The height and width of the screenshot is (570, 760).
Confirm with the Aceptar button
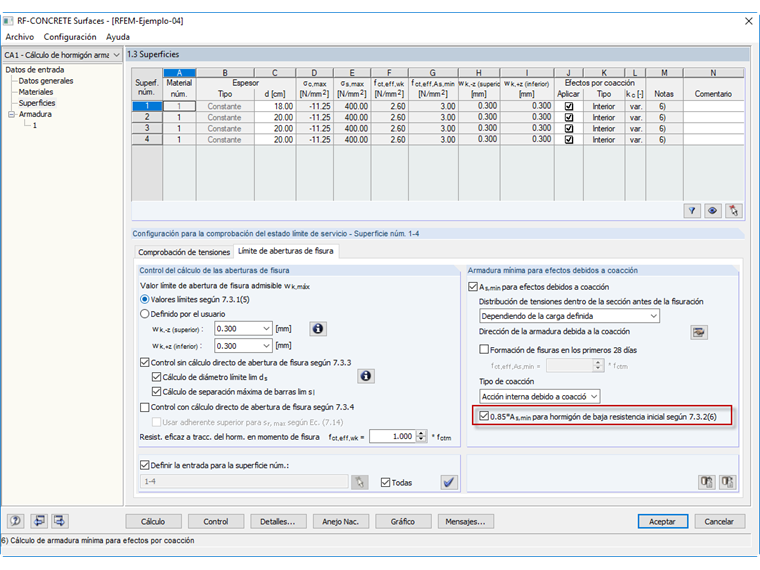click(x=663, y=522)
